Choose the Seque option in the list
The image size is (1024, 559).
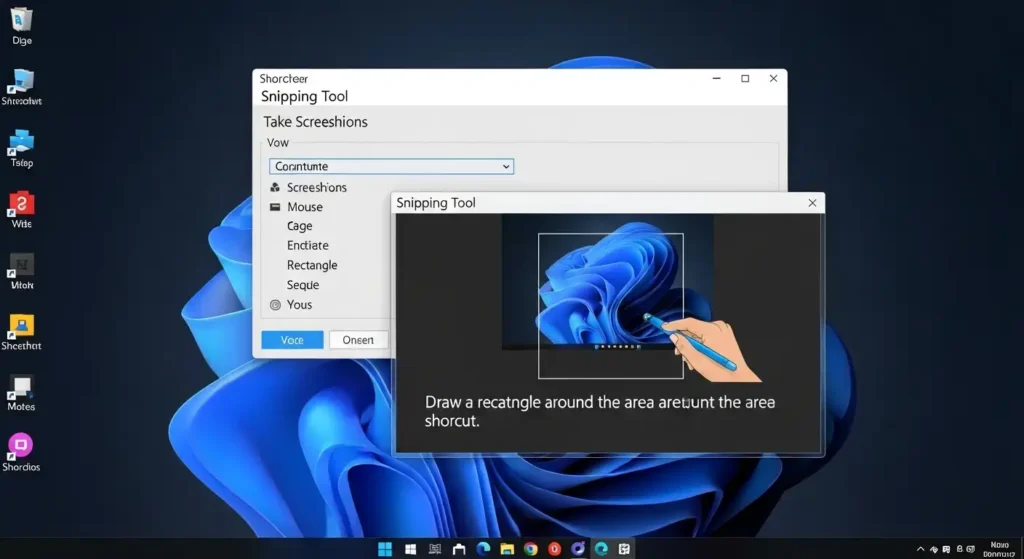pos(303,285)
